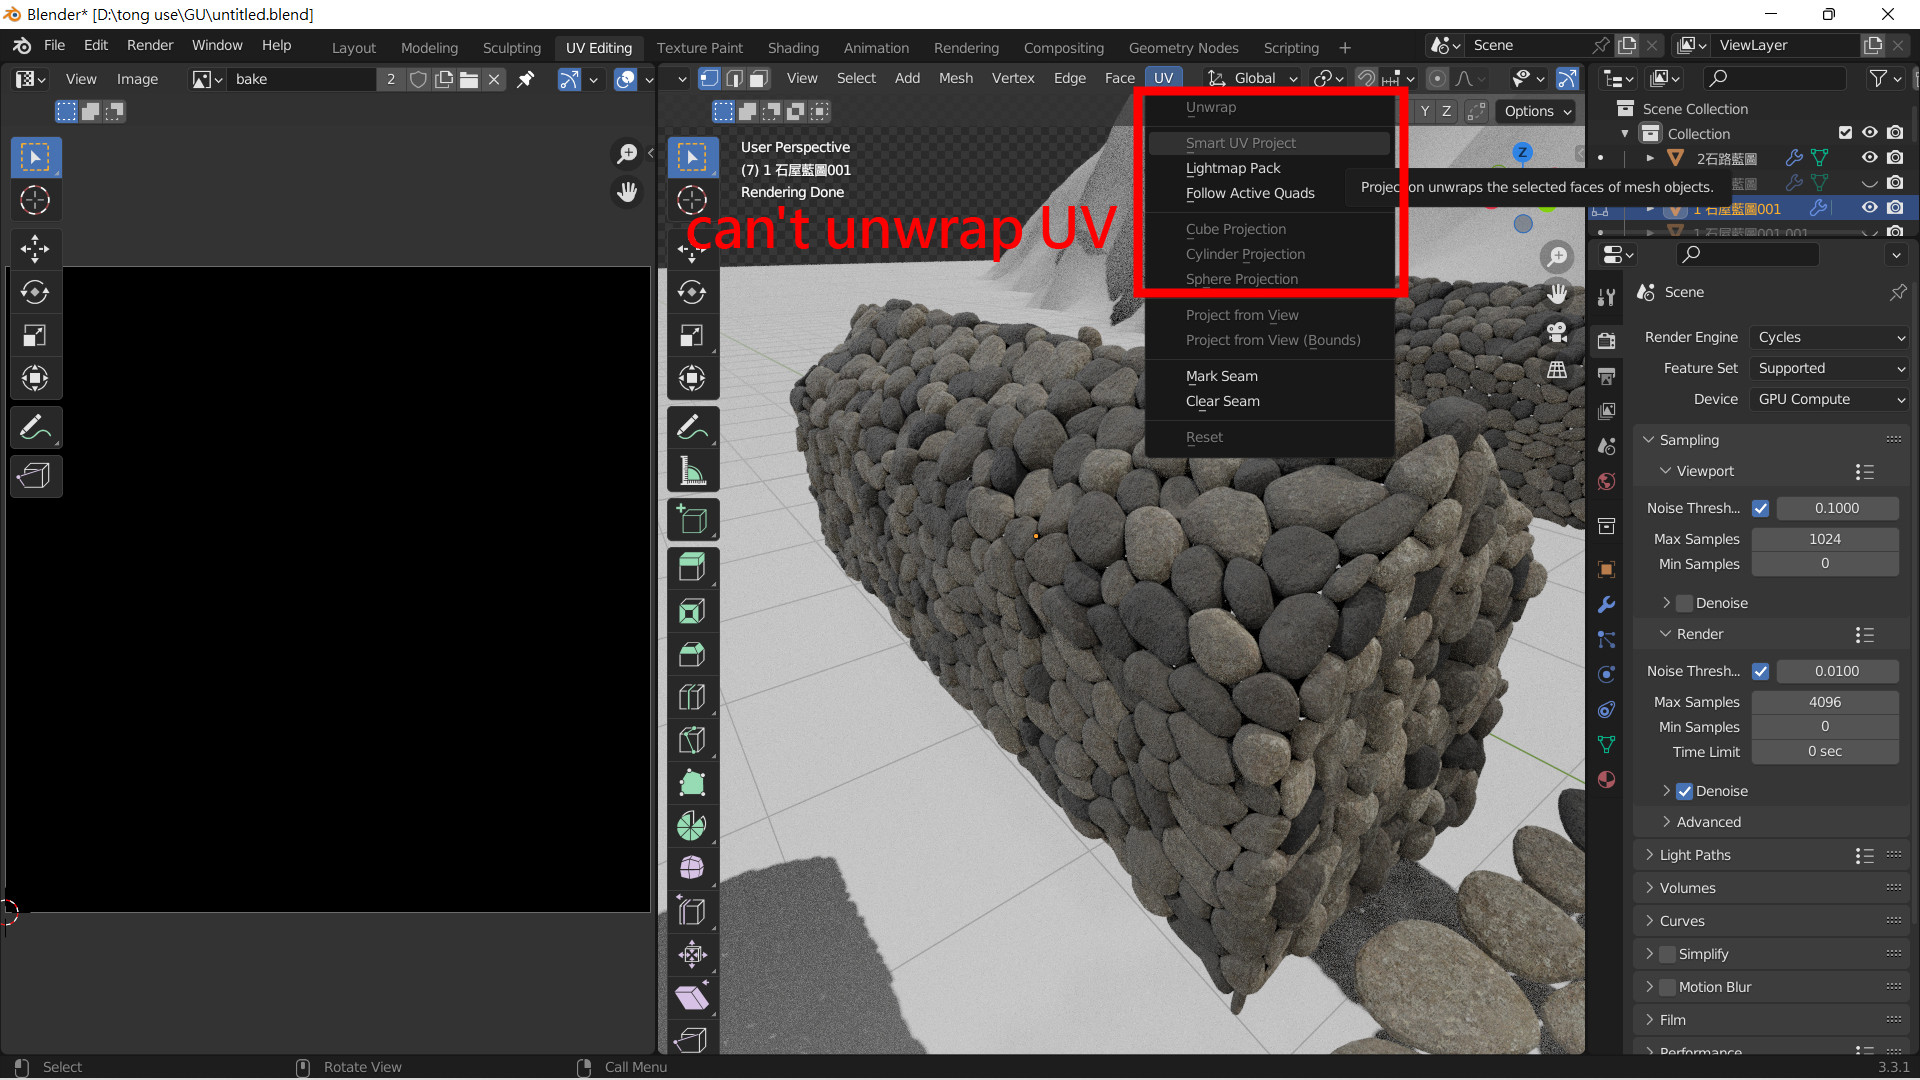Enable face select mode in the viewport header
The image size is (1920, 1080).
point(759,78)
